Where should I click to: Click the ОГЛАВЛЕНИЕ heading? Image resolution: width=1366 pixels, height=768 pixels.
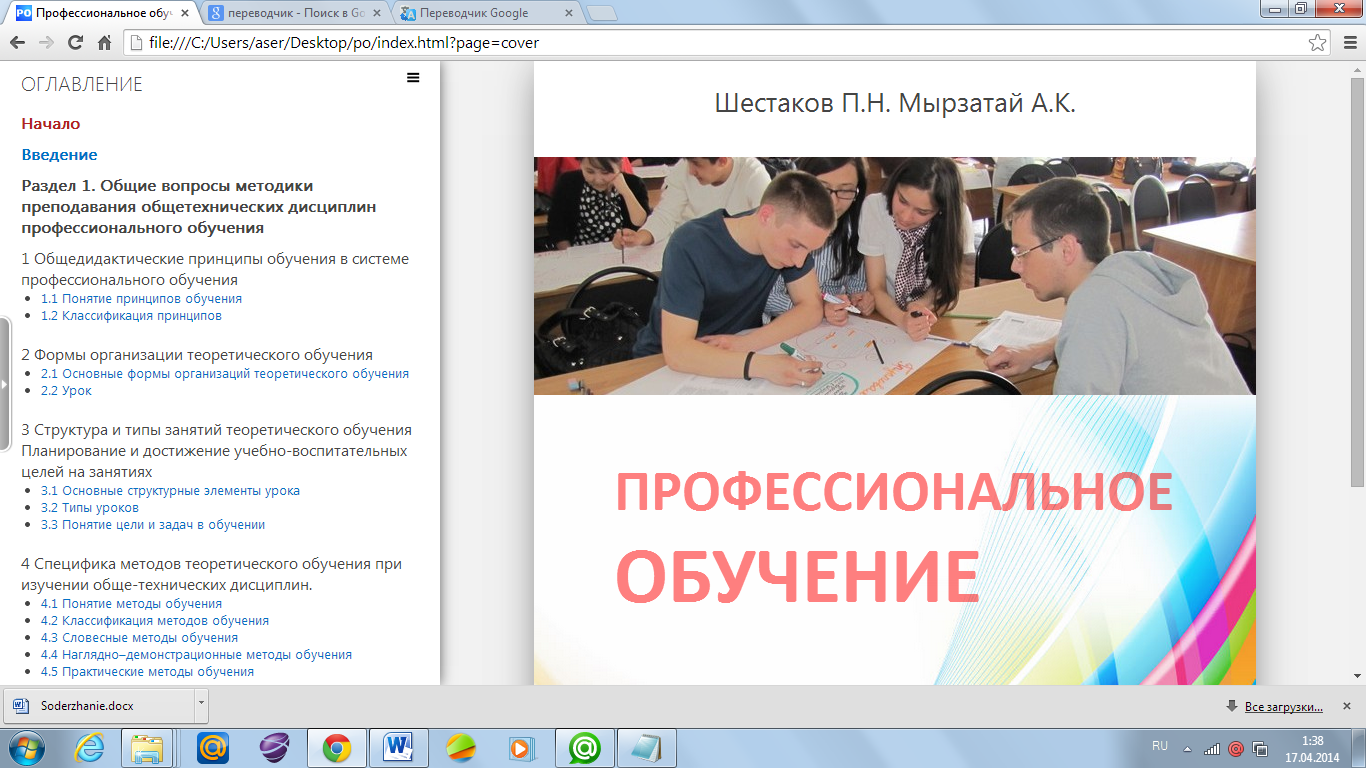82,85
